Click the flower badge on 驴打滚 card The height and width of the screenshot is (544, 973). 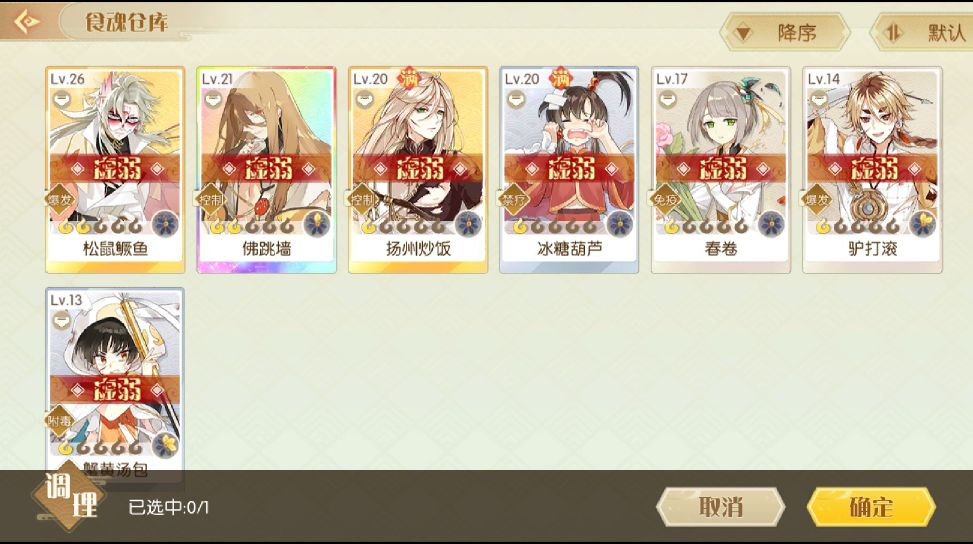(923, 225)
